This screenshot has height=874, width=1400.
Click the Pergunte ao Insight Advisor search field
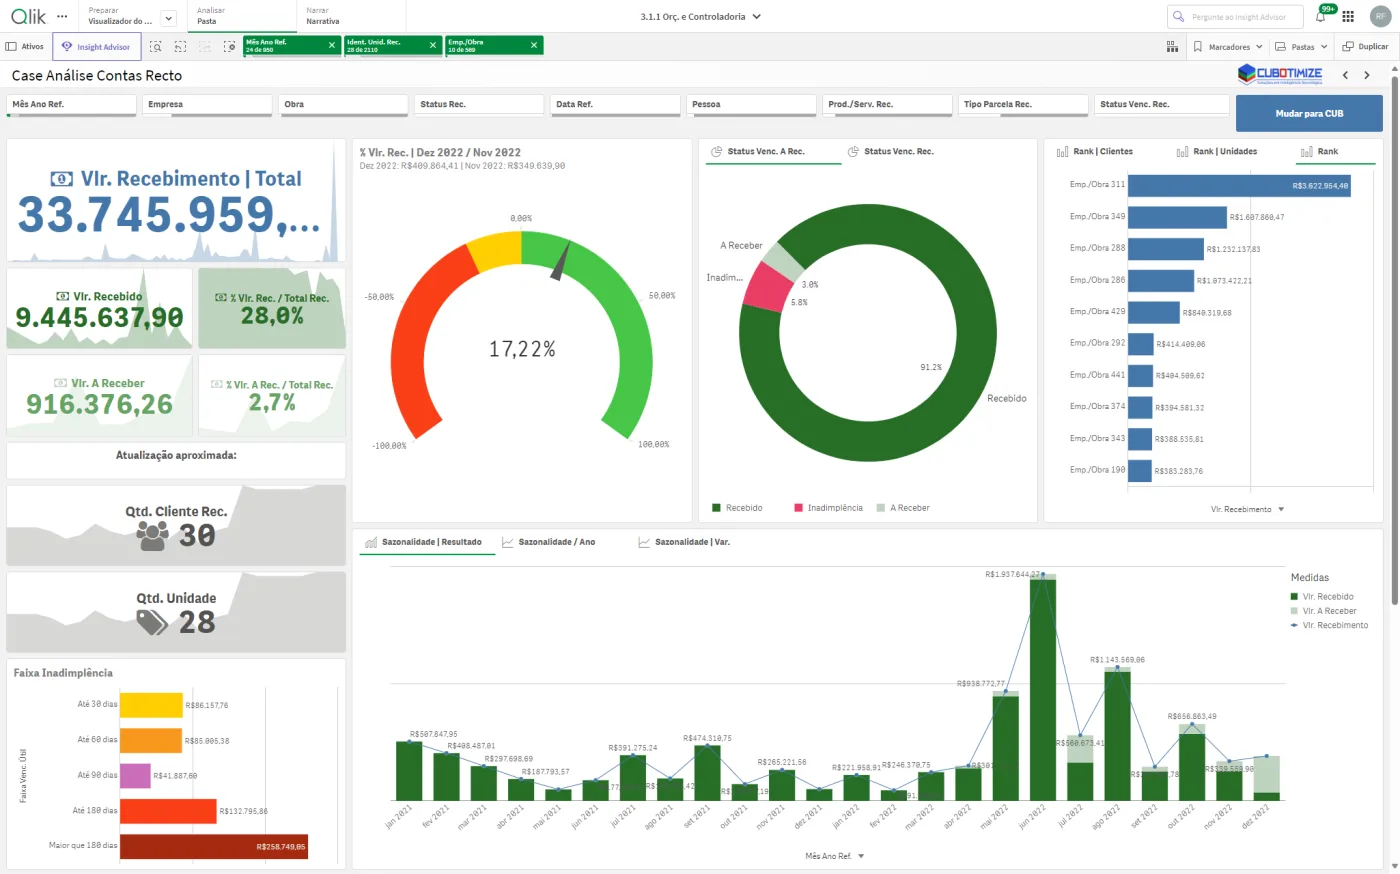tap(1235, 17)
